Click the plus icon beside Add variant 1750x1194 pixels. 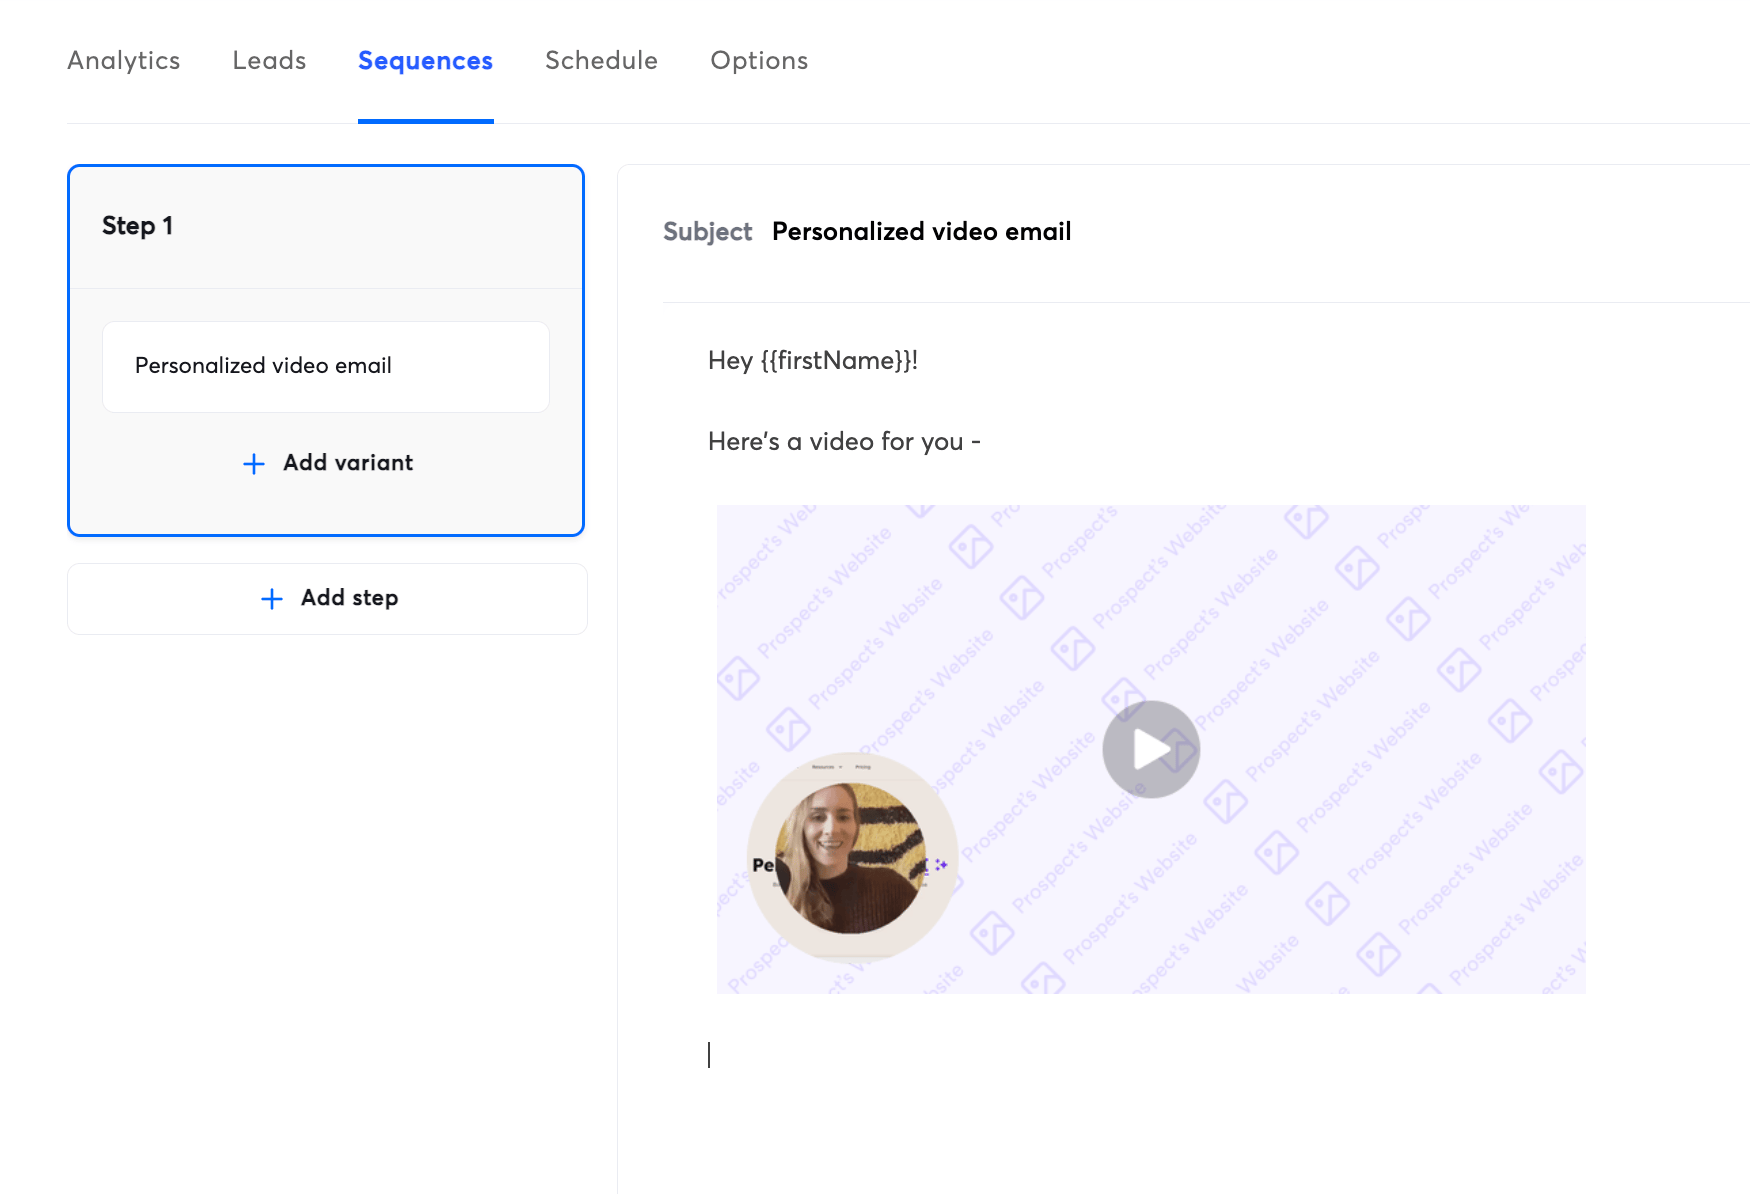254,464
